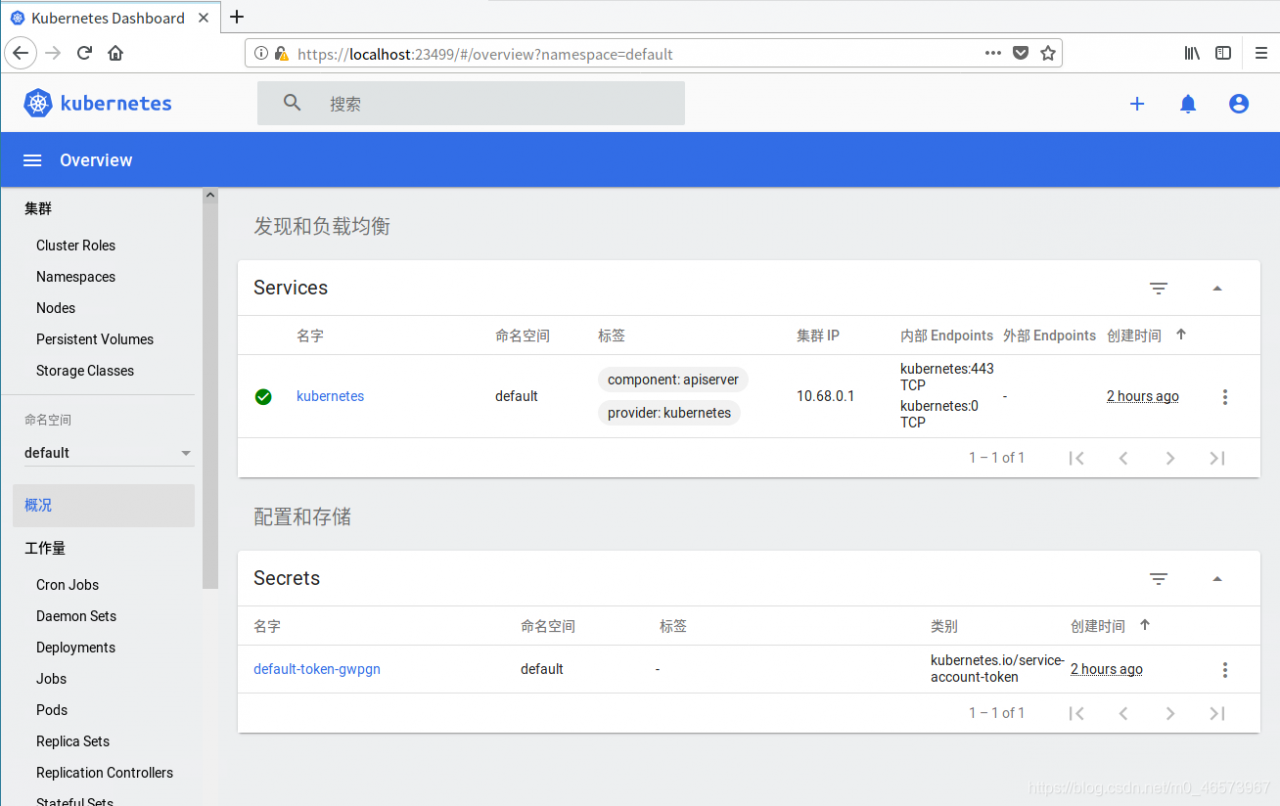Screen dimensions: 1280x806
Task: Click the sidebar vertical scrollbar
Action: (210, 390)
